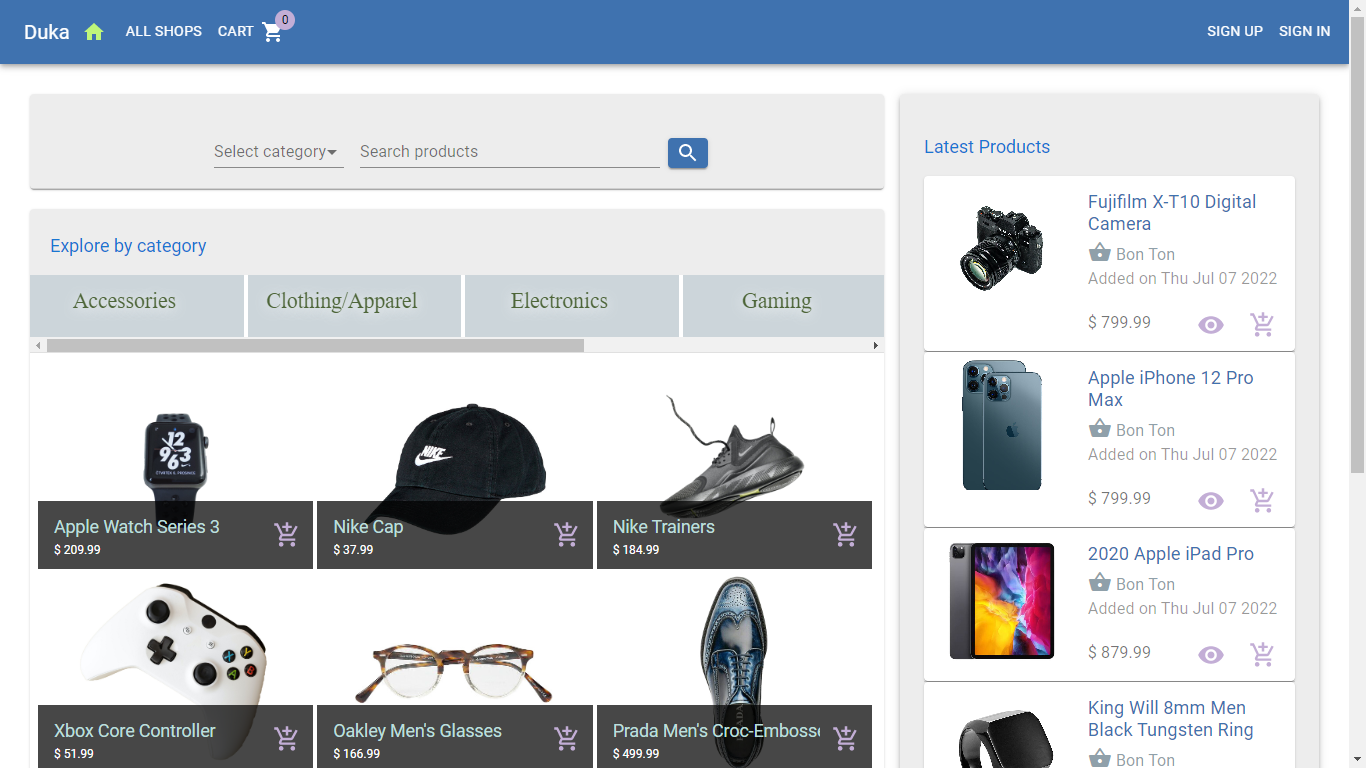The height and width of the screenshot is (768, 1366).
Task: View Fujifilm X-T10 camera details eye icon
Action: tap(1211, 325)
